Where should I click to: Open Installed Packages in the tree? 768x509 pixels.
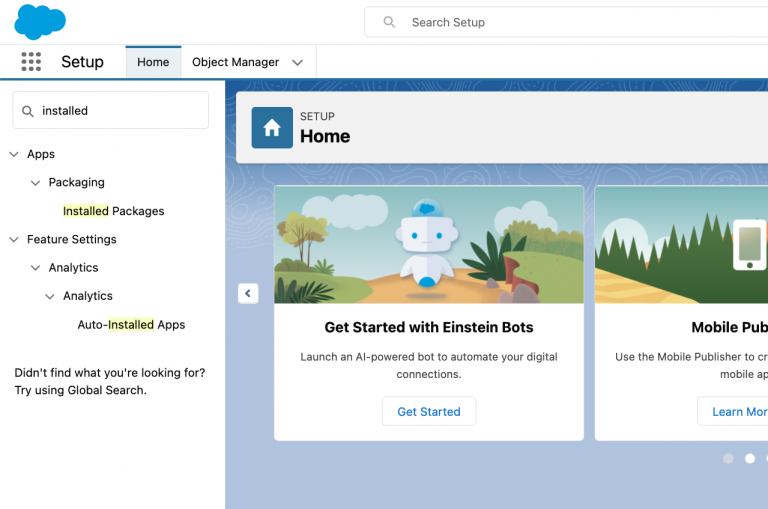[114, 211]
